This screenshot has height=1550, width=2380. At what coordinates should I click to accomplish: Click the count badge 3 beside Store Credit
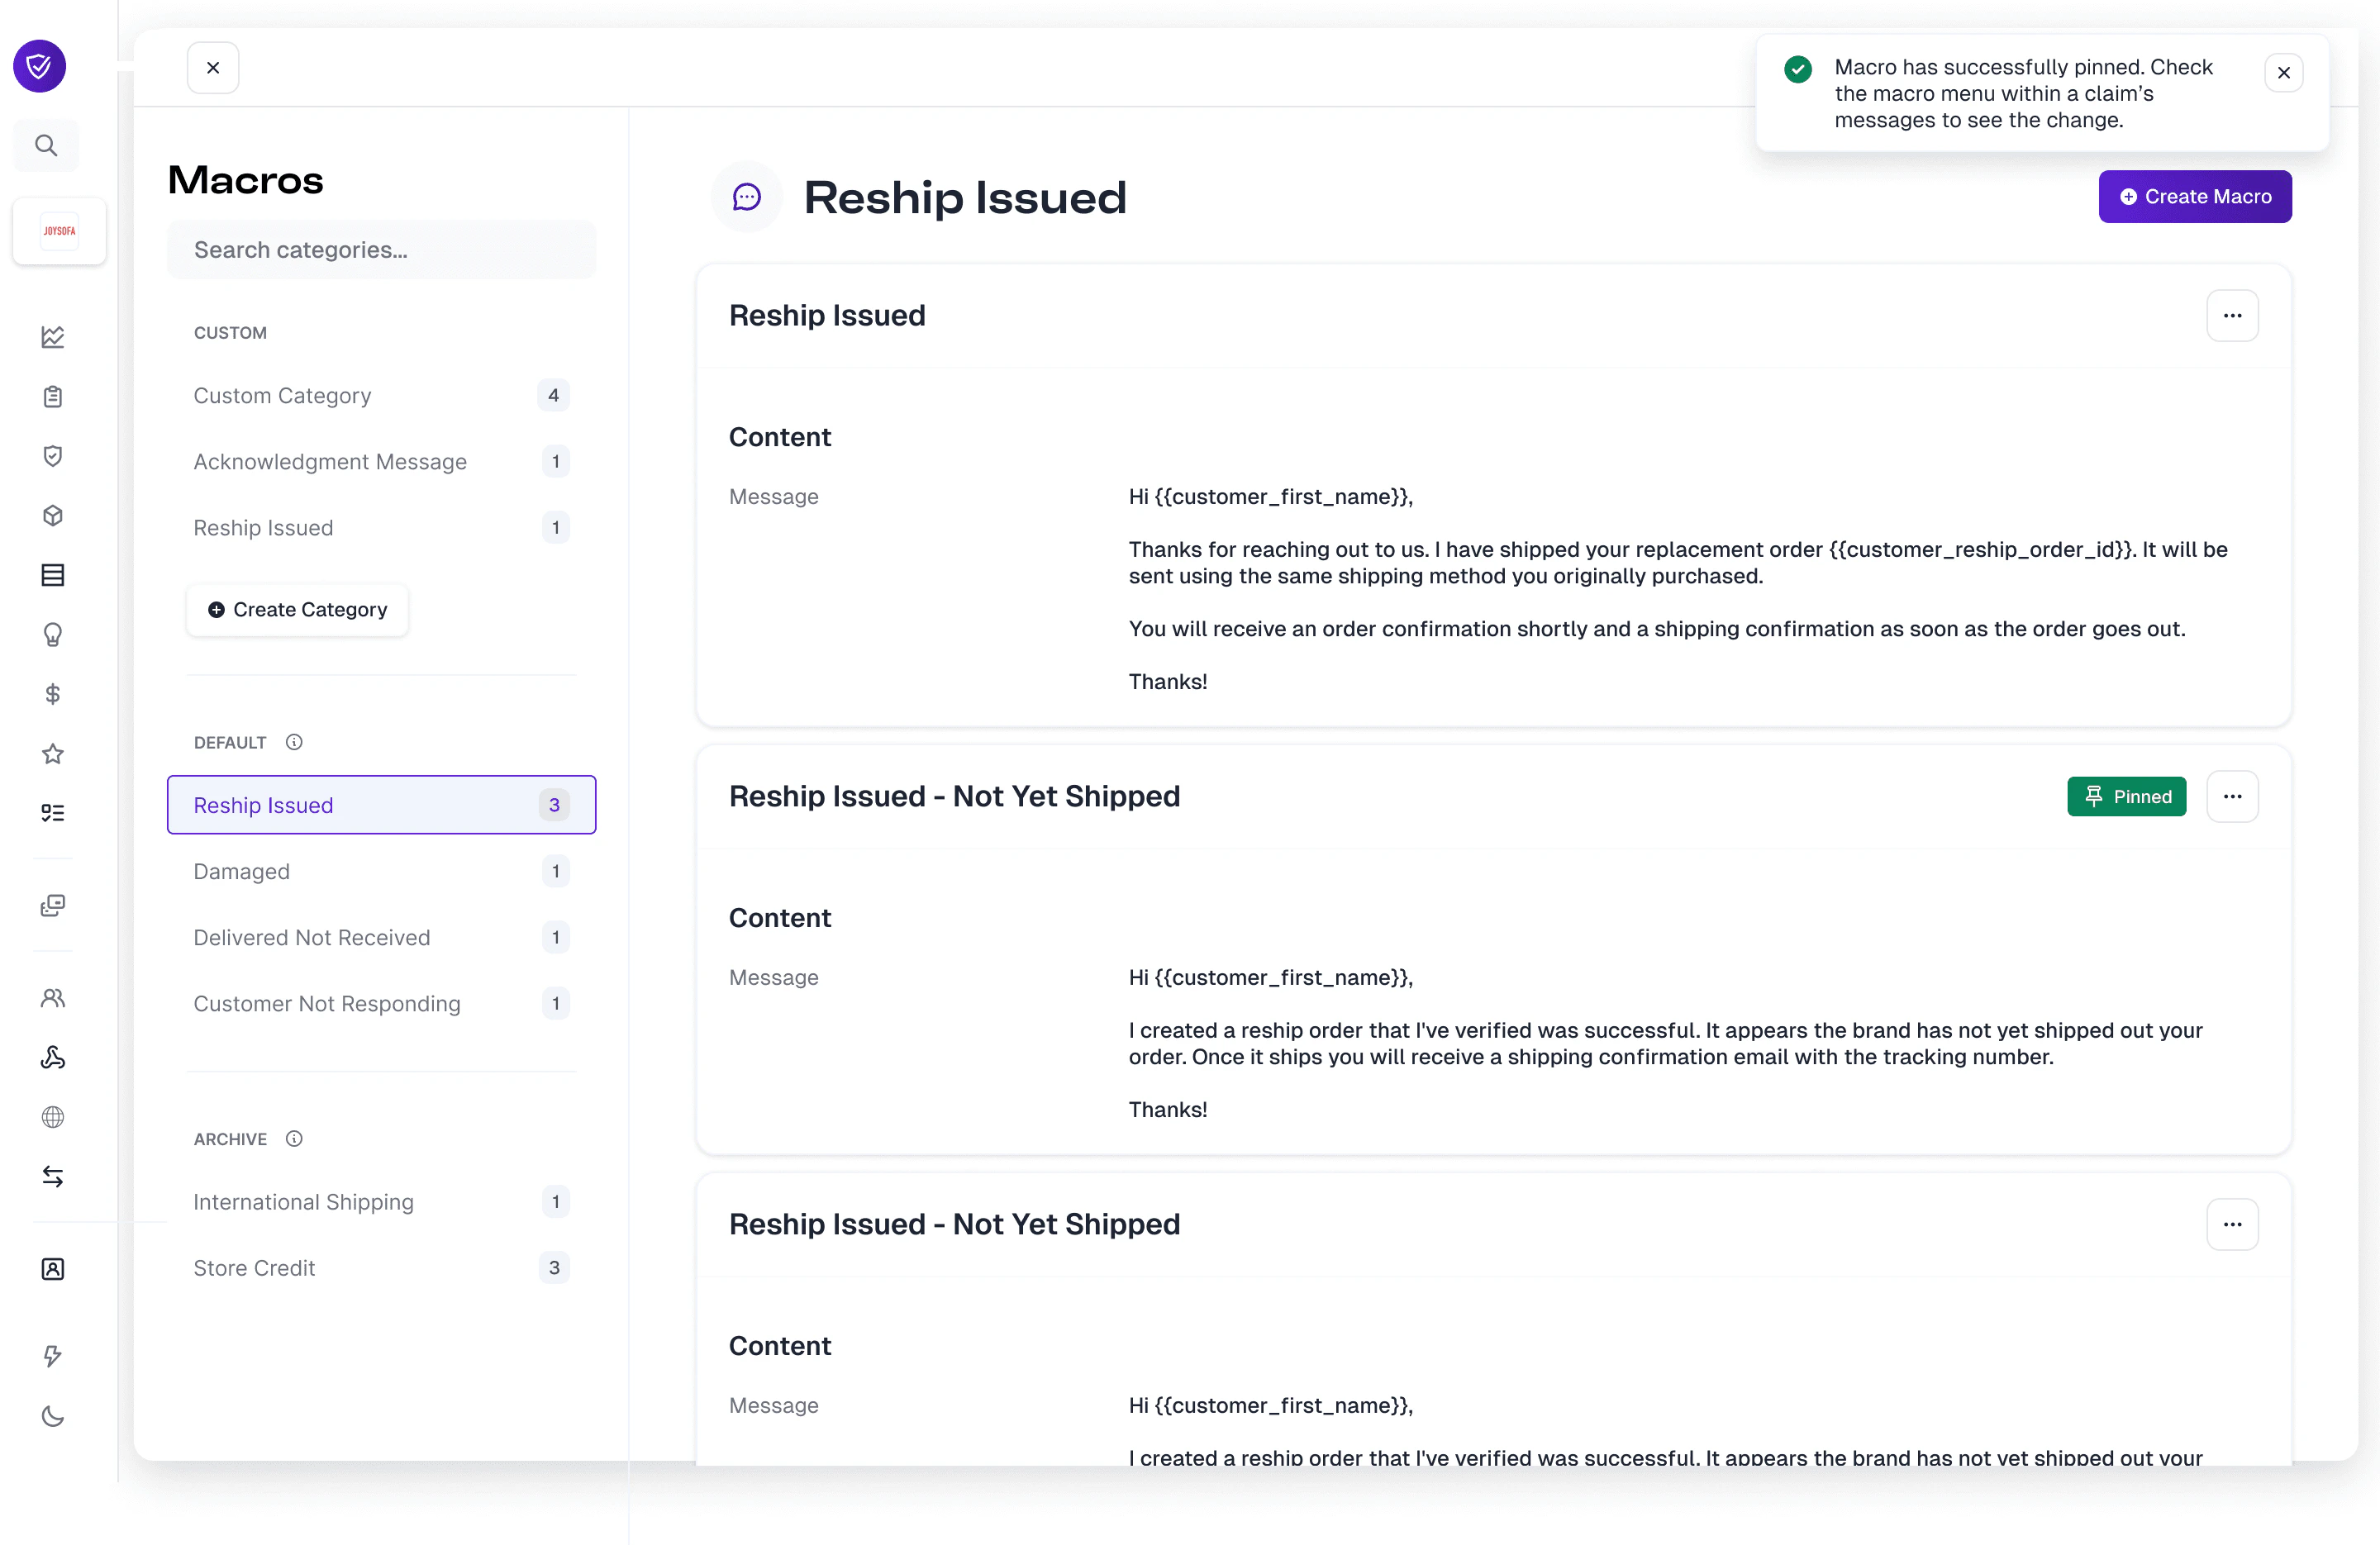click(x=554, y=1268)
